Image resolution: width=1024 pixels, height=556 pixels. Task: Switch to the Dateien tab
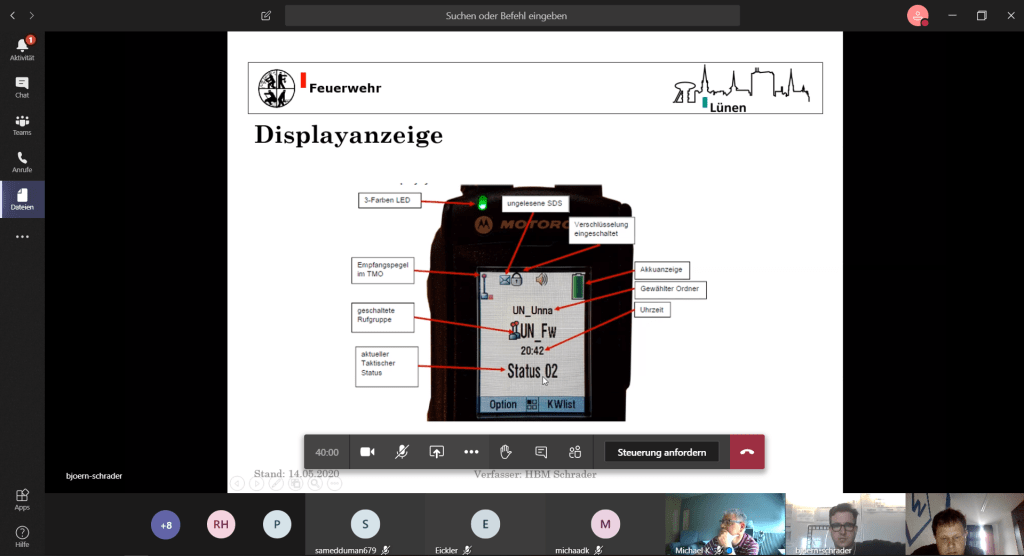click(x=22, y=199)
